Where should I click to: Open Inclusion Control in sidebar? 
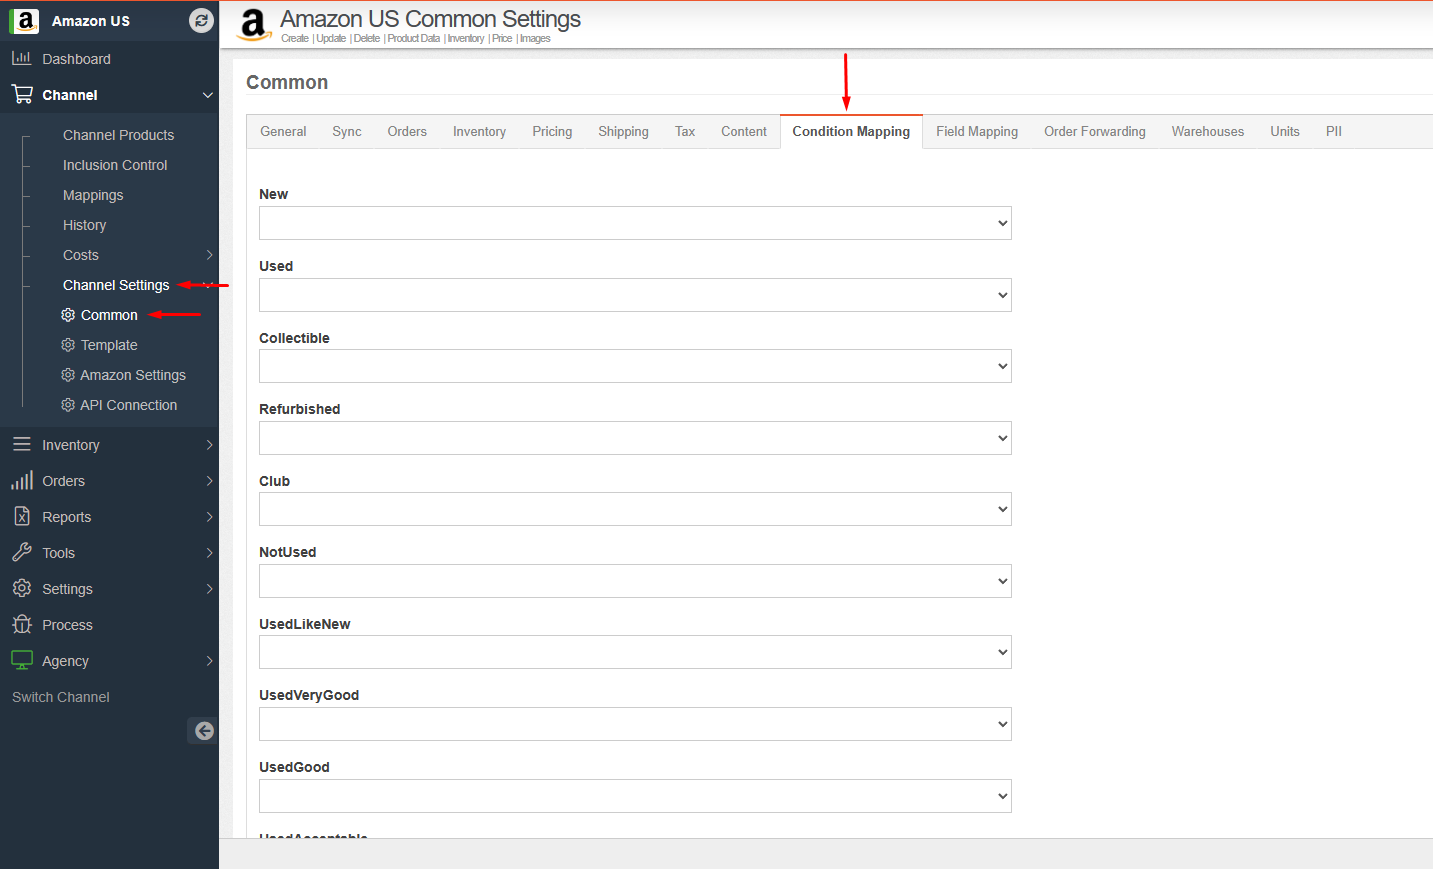point(115,165)
